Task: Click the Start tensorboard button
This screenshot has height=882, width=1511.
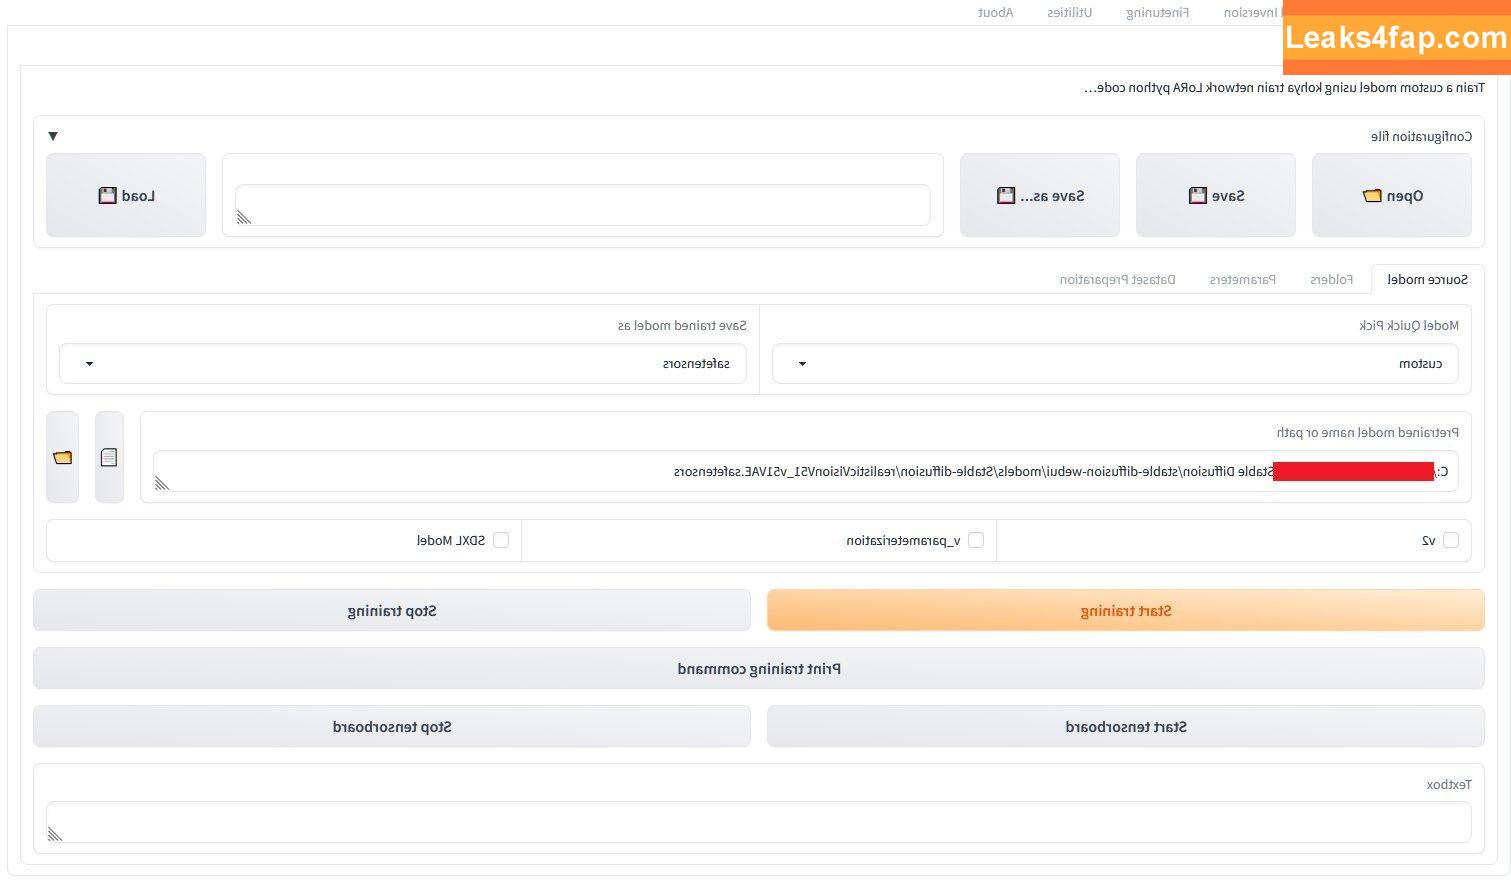Action: coord(1125,726)
